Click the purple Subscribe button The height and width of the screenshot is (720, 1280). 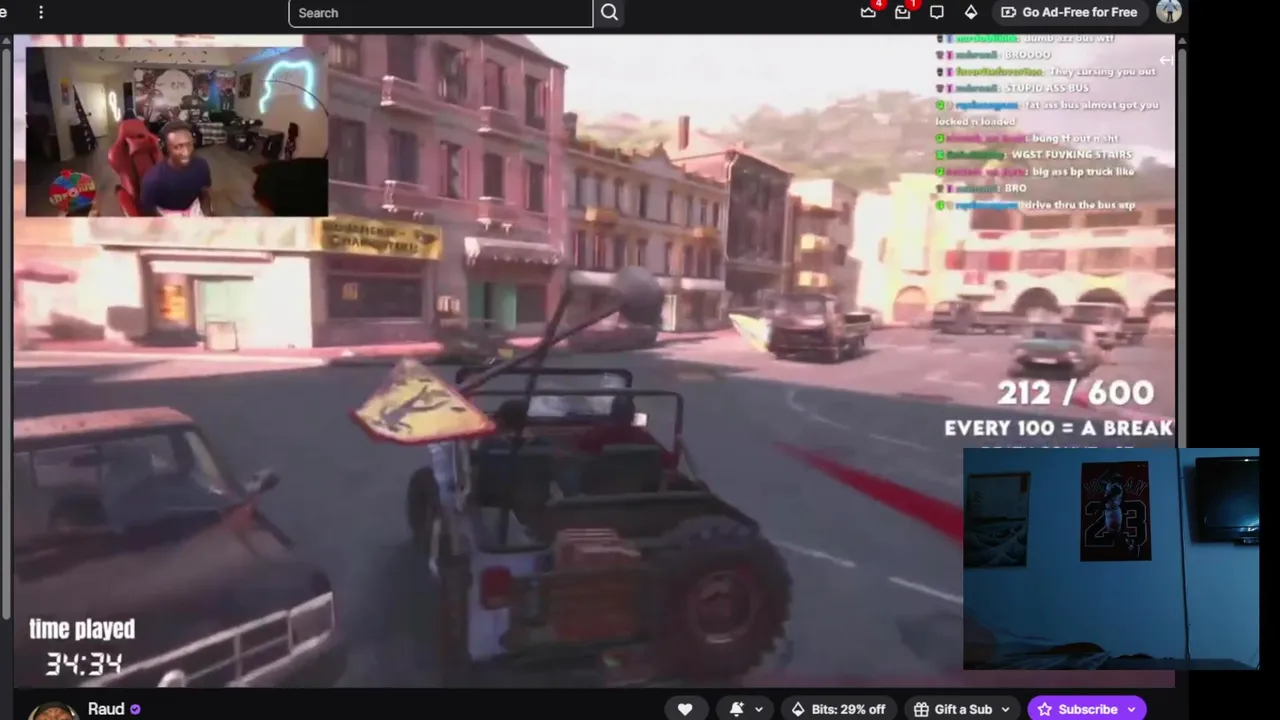(1086, 709)
